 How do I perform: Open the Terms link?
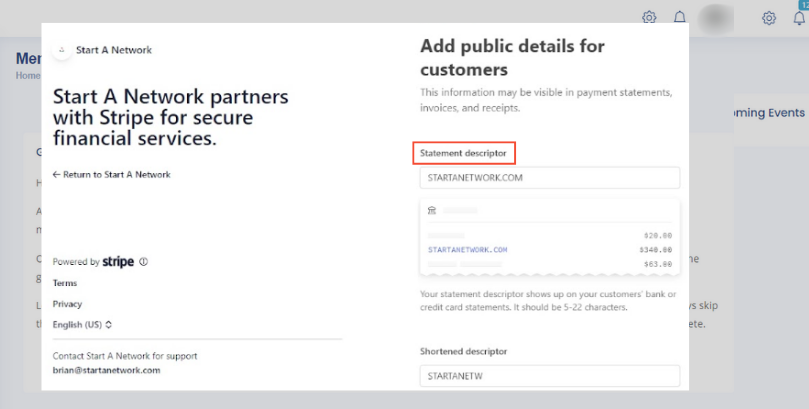[65, 283]
